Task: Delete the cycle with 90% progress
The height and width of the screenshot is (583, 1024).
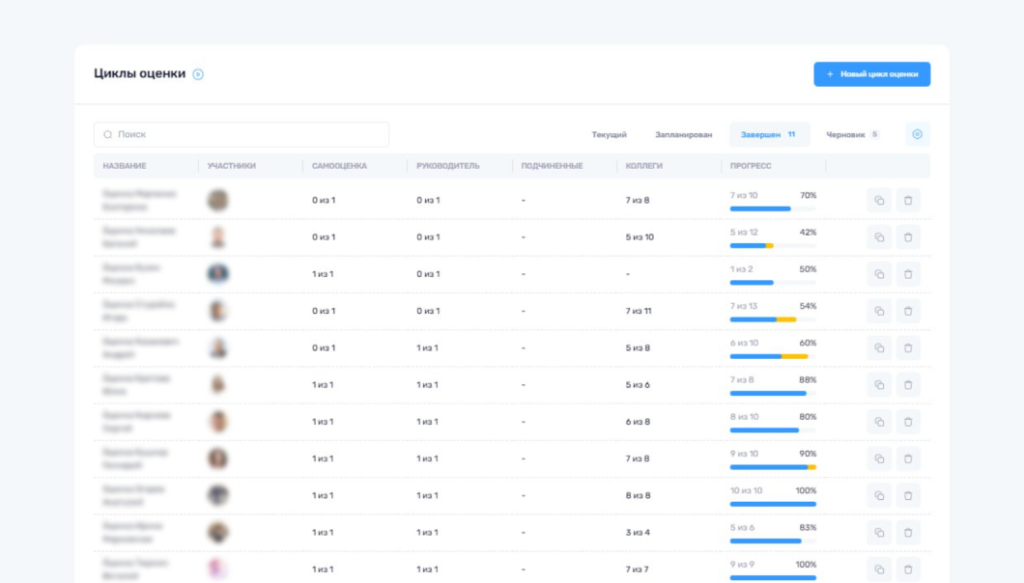Action: (908, 459)
